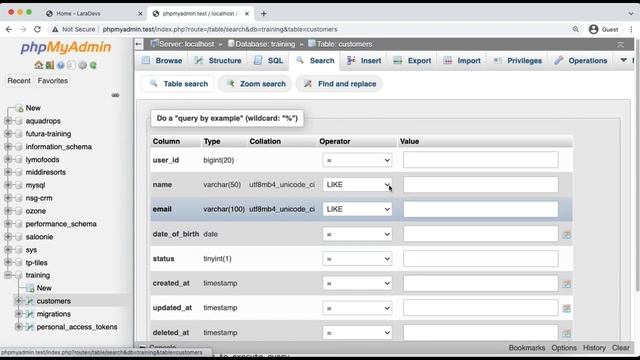
Task: Open new browser tab
Action: pyautogui.click(x=264, y=13)
